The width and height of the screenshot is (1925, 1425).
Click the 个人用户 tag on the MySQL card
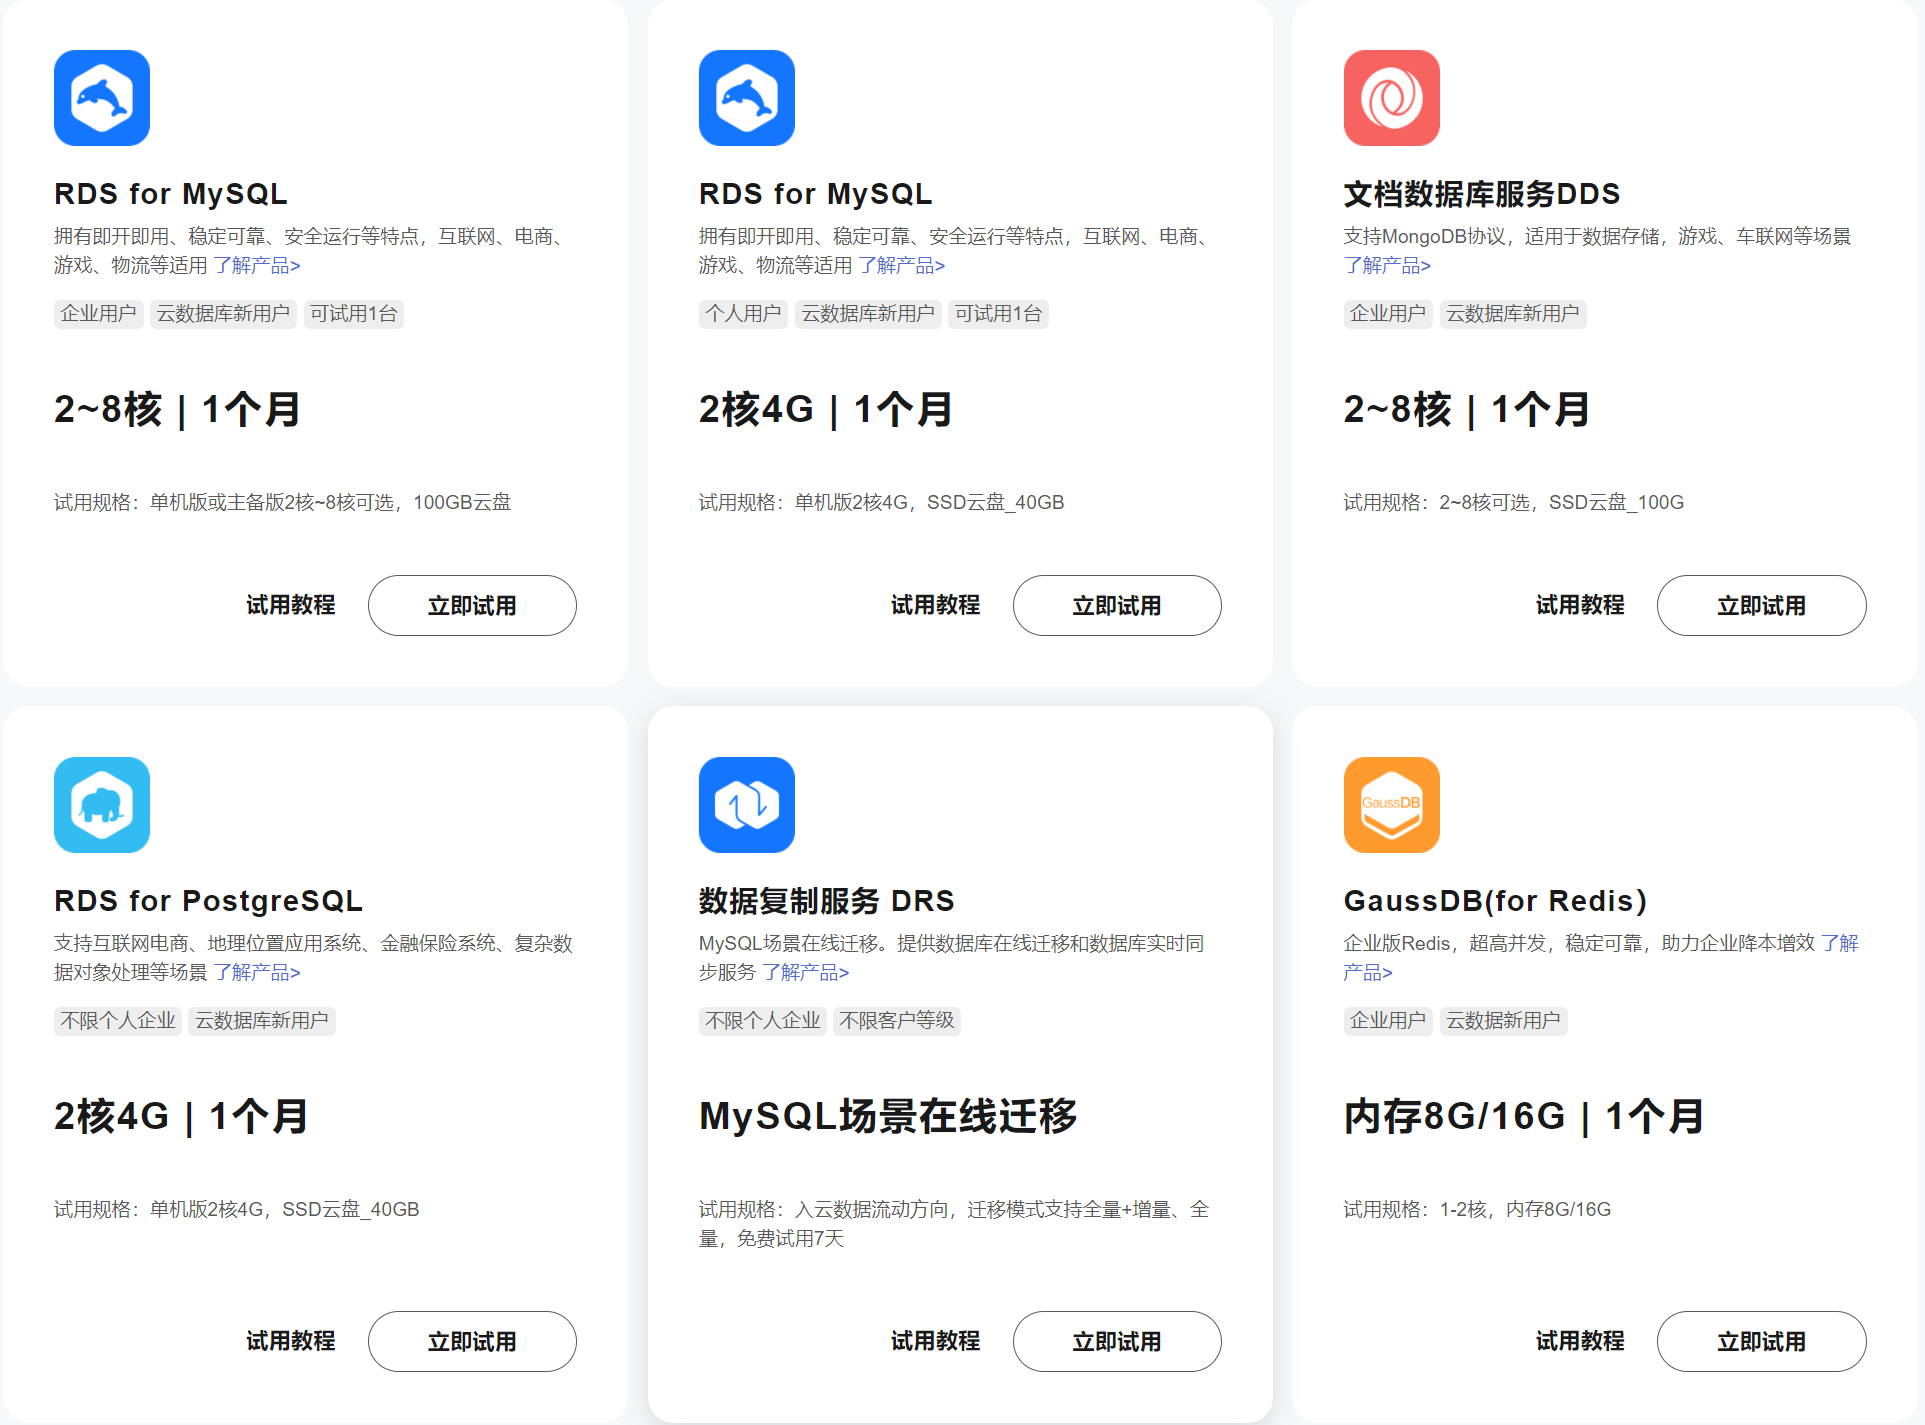coord(743,314)
